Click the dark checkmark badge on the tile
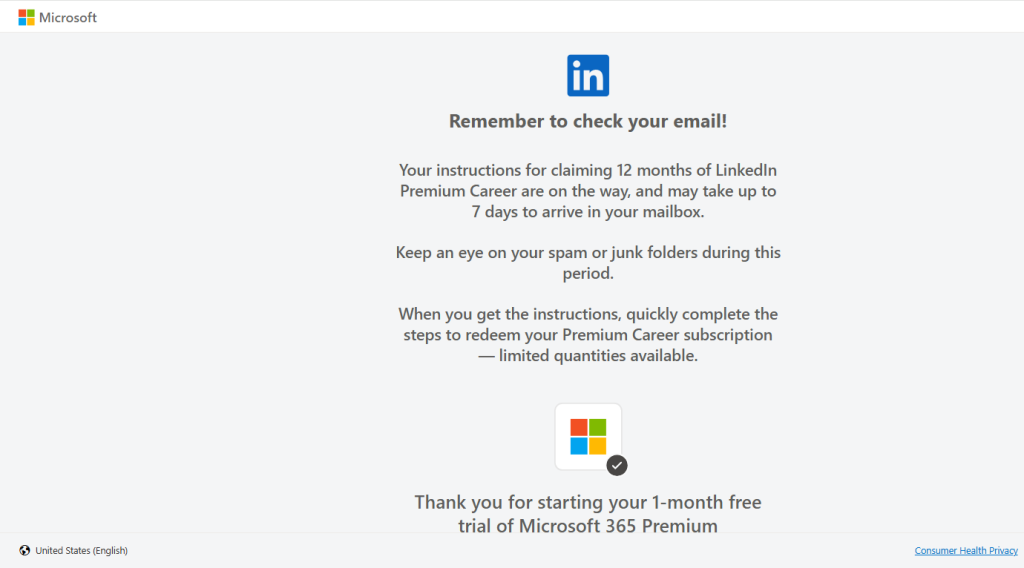Image resolution: width=1024 pixels, height=568 pixels. [x=617, y=465]
